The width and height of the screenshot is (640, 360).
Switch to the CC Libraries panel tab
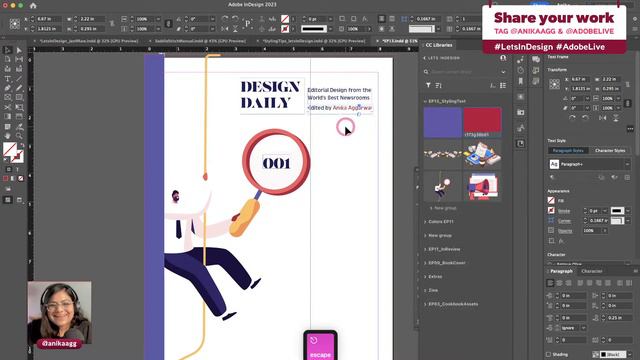tap(439, 45)
